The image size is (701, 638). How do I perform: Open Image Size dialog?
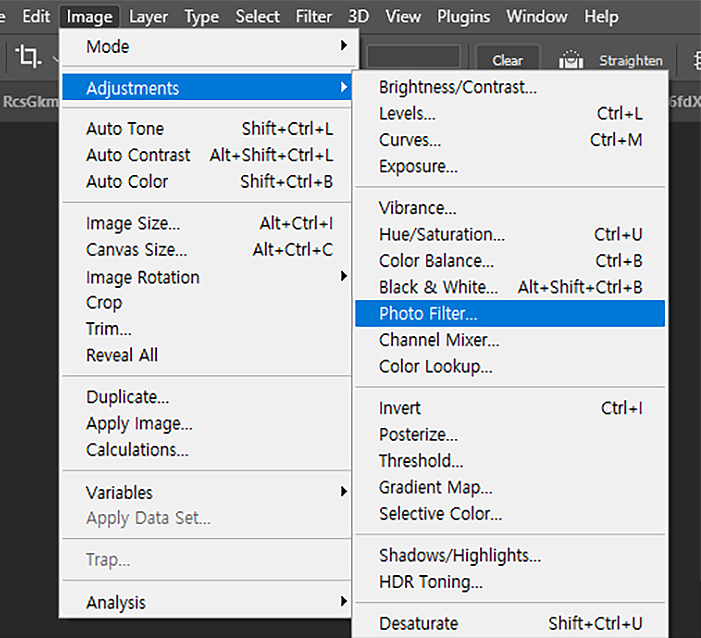click(x=206, y=223)
